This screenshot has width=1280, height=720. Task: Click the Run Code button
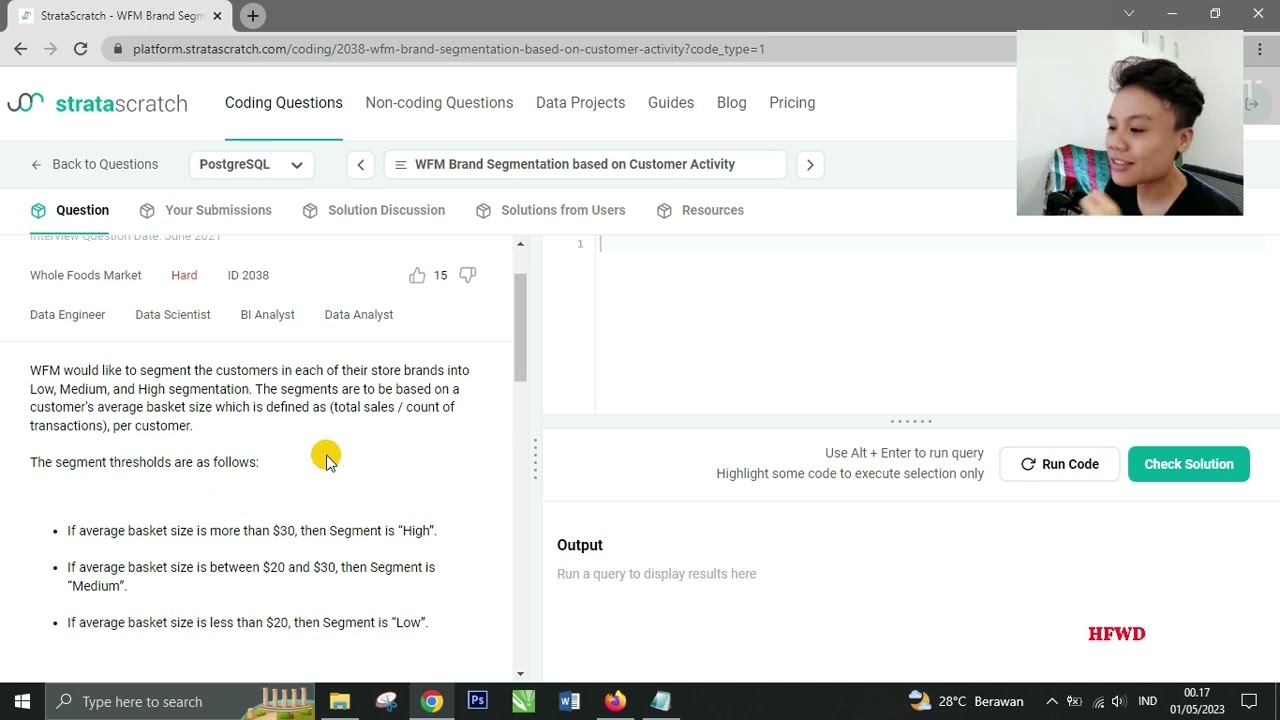pos(1059,464)
